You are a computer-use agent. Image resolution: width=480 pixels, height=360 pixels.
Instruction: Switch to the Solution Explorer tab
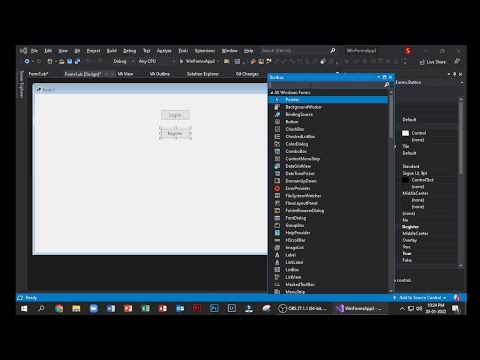(203, 74)
